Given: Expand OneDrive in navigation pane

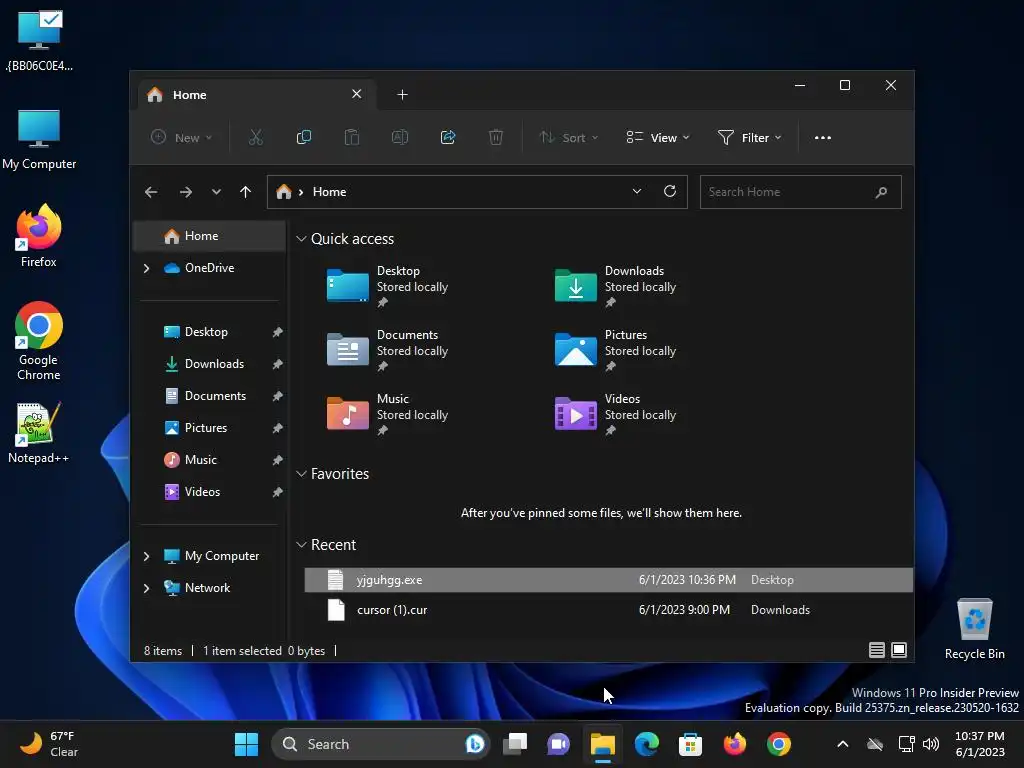Looking at the screenshot, I should pyautogui.click(x=146, y=268).
